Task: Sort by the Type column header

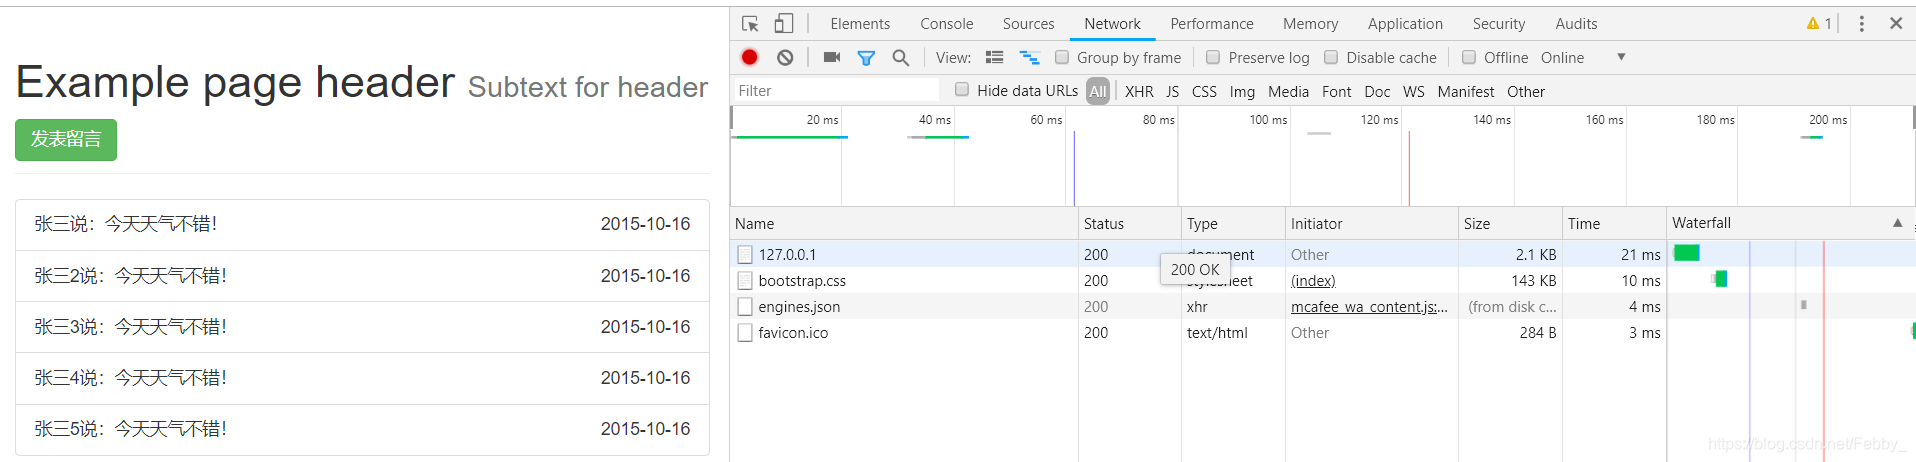Action: click(1232, 224)
